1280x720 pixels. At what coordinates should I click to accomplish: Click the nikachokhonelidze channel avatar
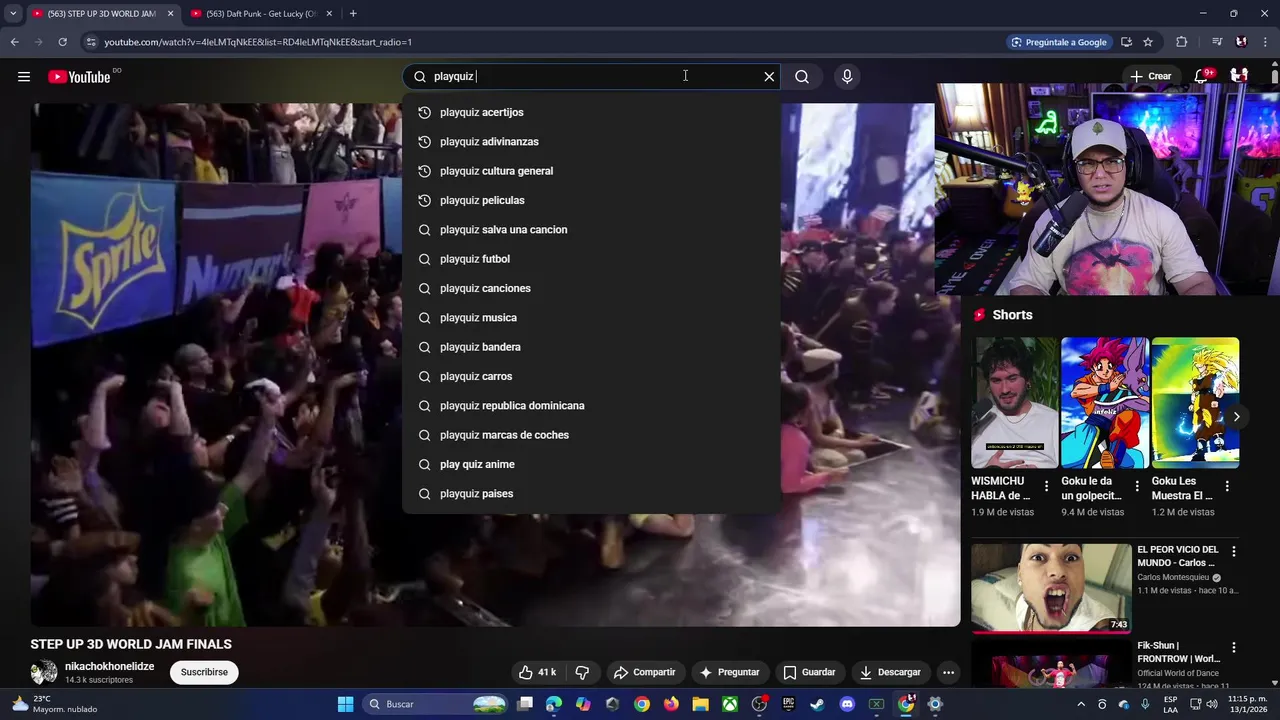click(44, 672)
